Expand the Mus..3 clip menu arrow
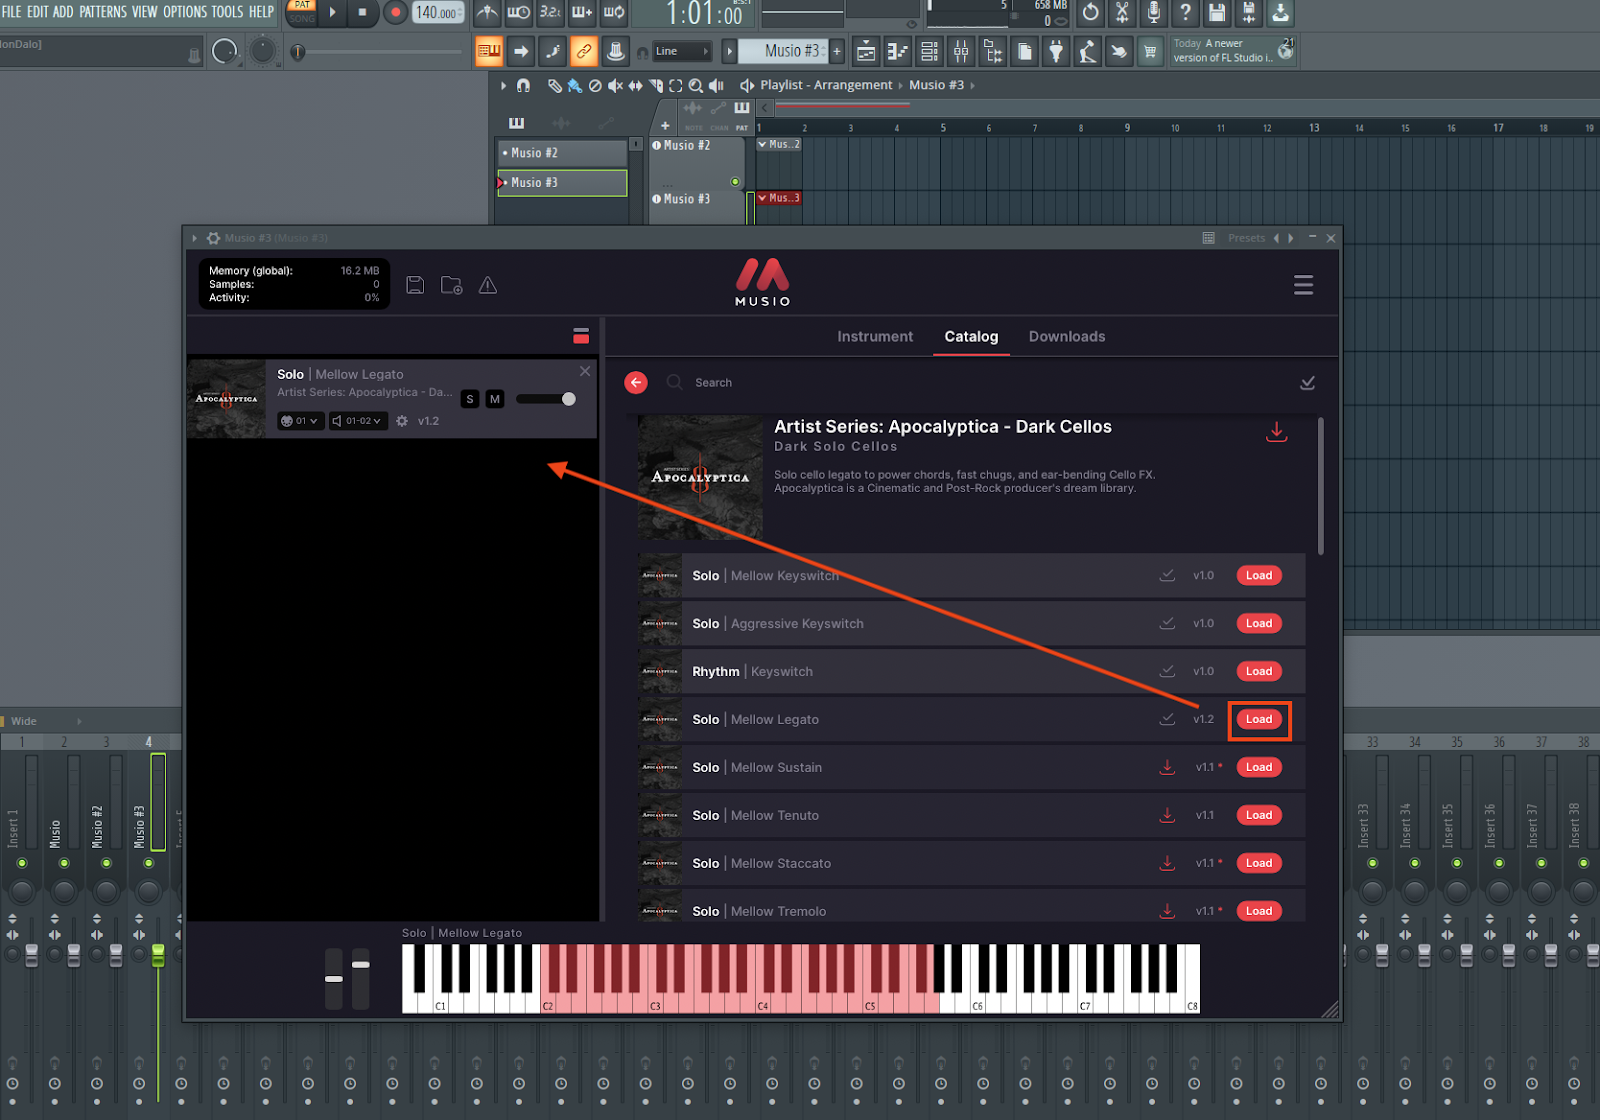Viewport: 1600px width, 1120px height. point(763,198)
